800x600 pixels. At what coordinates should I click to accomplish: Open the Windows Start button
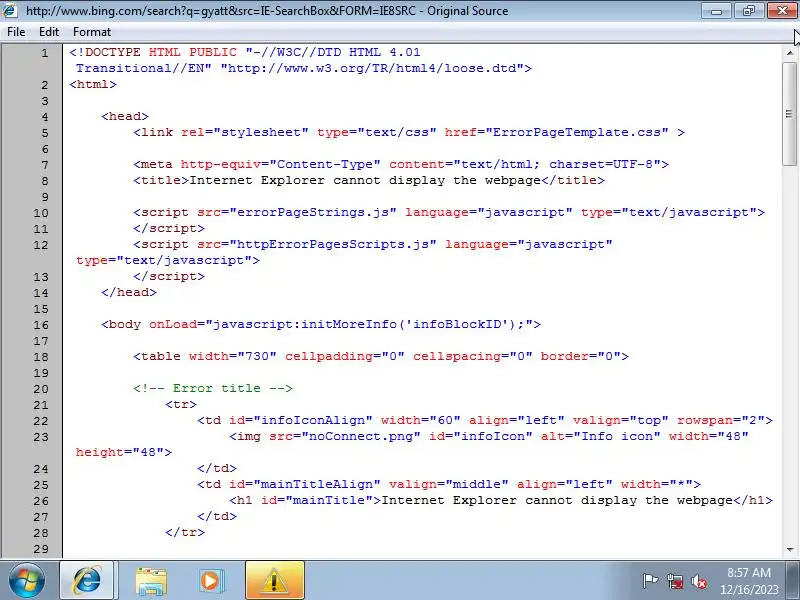point(27,581)
